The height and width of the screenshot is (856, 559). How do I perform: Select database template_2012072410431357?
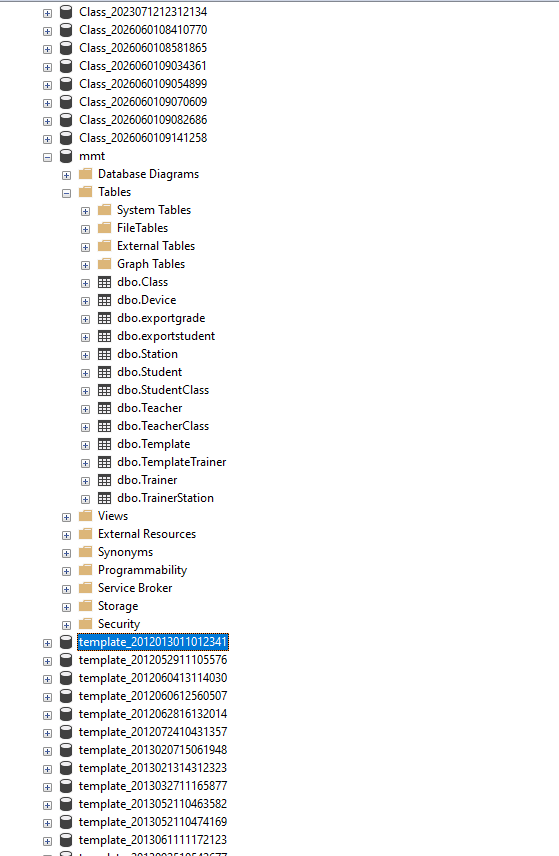point(153,732)
